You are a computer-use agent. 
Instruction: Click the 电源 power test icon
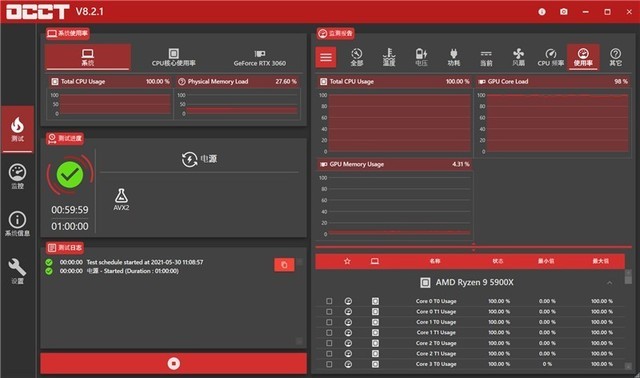(x=189, y=159)
